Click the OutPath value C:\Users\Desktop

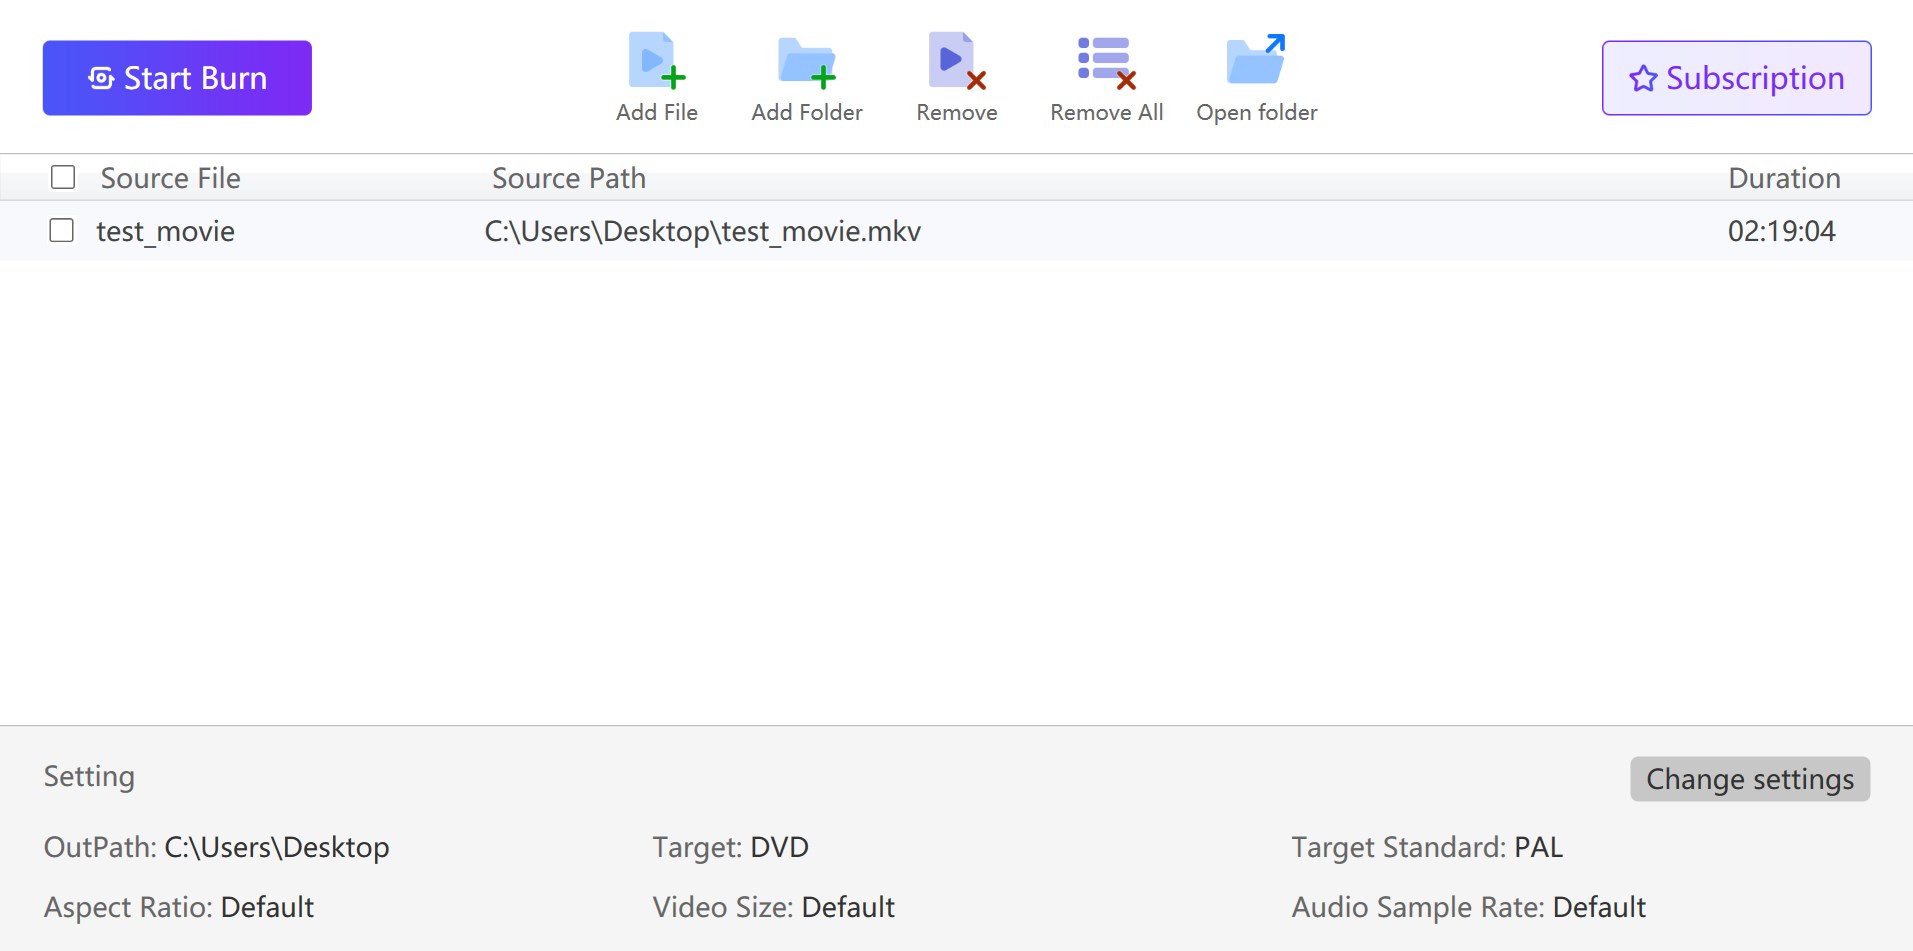click(x=277, y=847)
